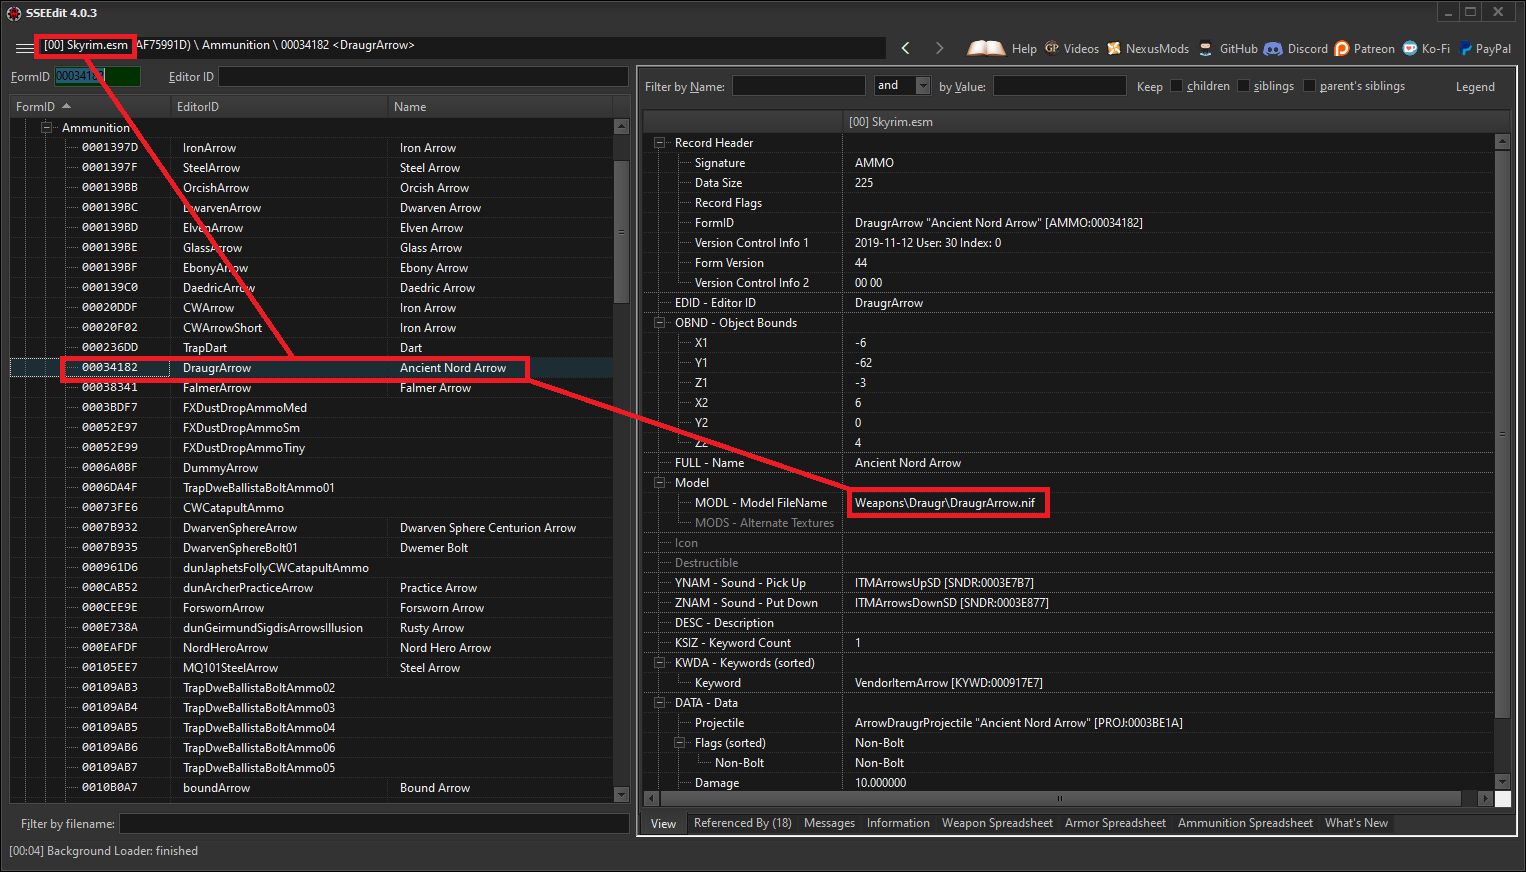Open the What's New tab
This screenshot has width=1526, height=872.
click(x=1356, y=823)
